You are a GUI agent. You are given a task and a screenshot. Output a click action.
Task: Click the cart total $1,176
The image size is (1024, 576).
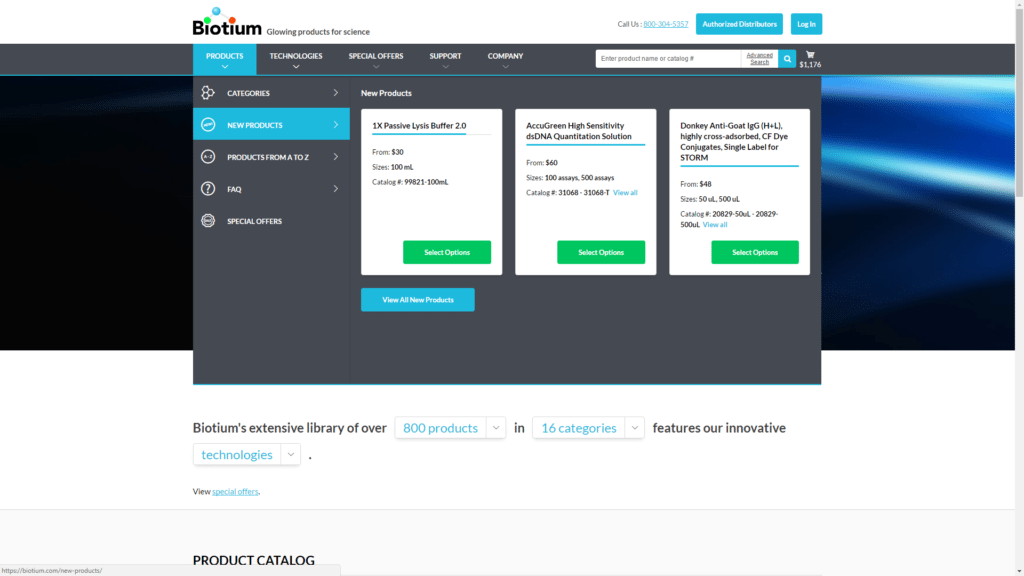pyautogui.click(x=810, y=65)
